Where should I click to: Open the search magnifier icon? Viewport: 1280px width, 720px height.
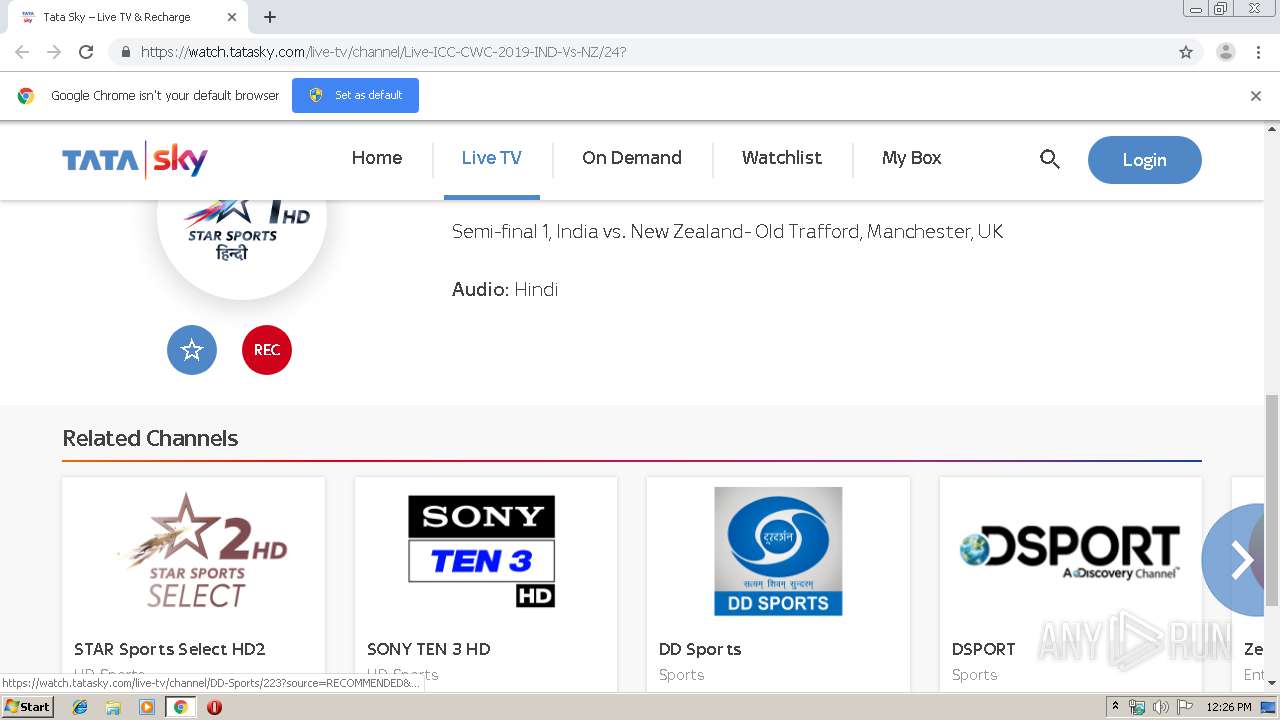1049,159
